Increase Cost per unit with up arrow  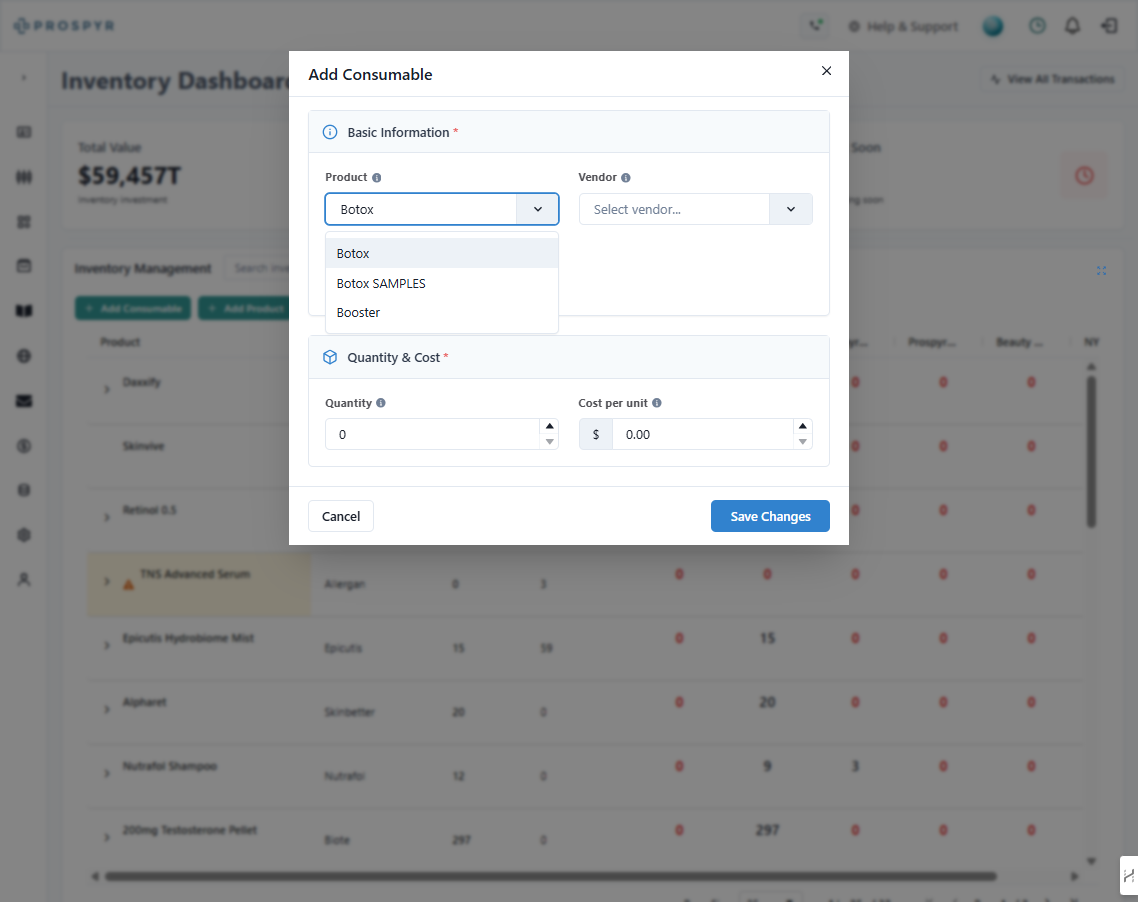click(x=803, y=426)
